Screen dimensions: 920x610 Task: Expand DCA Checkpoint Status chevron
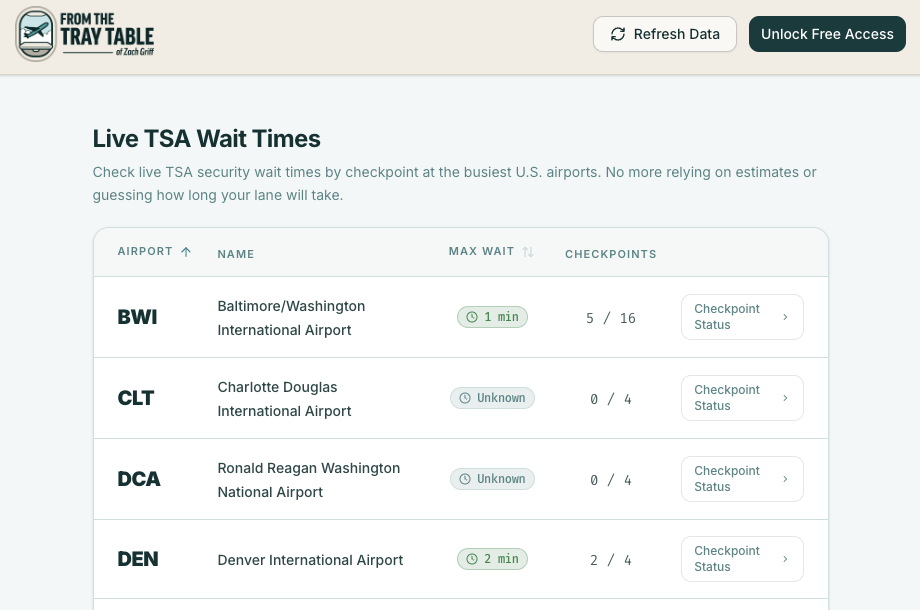[785, 479]
